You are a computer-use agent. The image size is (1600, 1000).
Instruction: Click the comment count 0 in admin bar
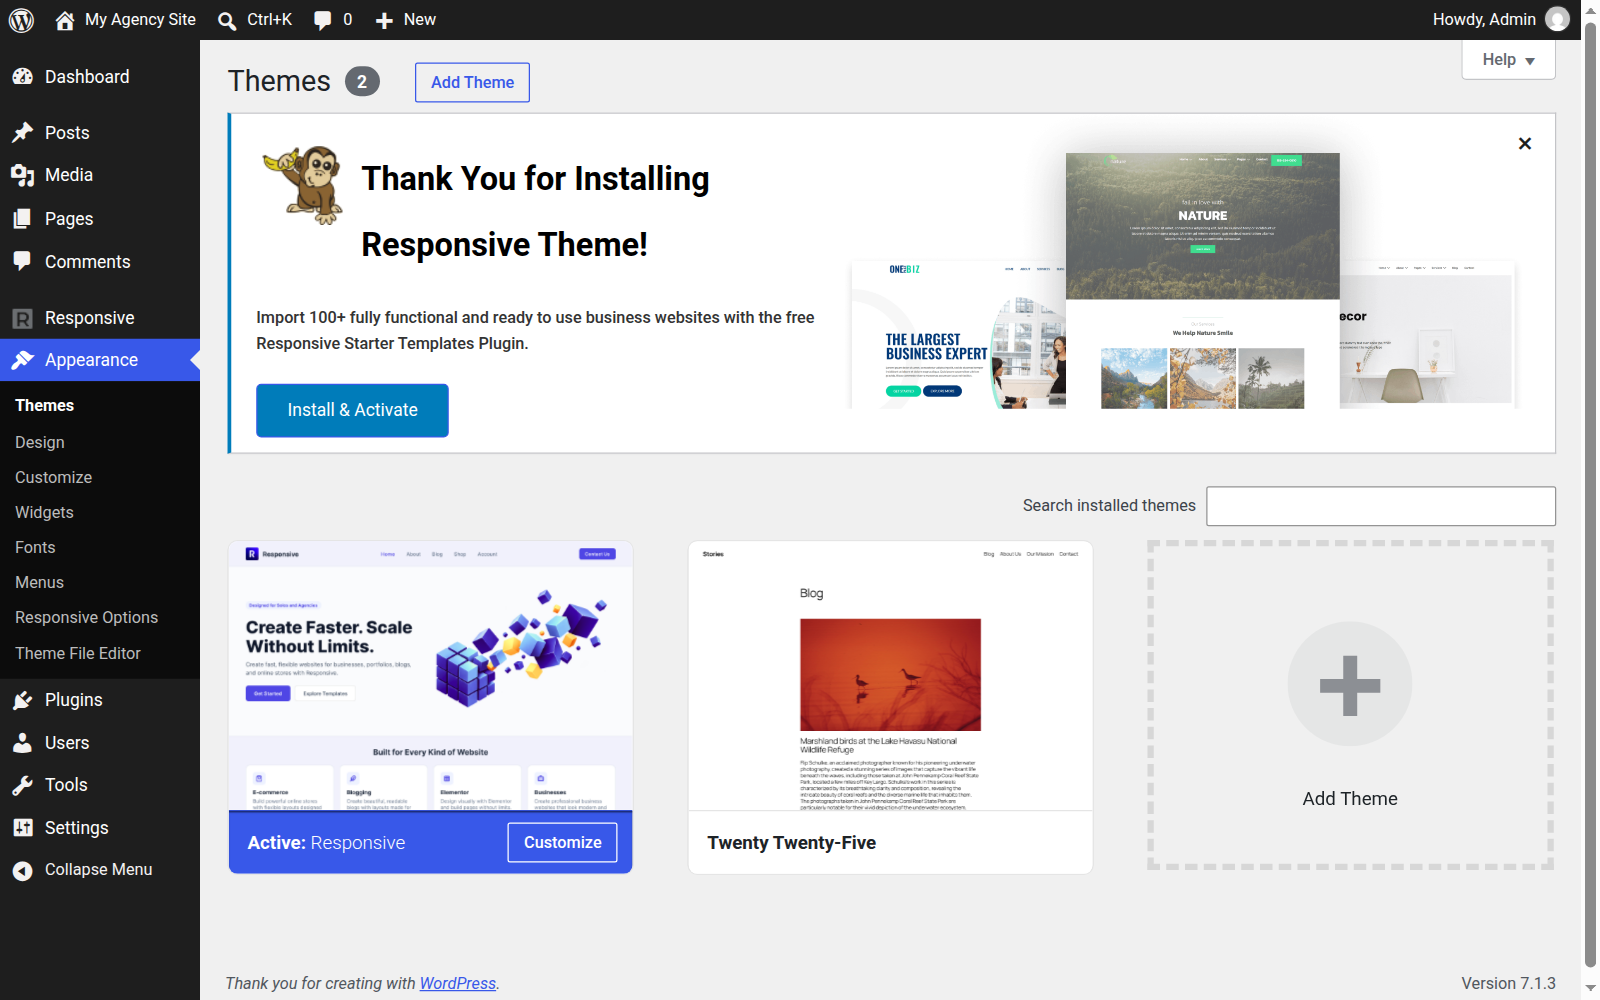click(347, 20)
